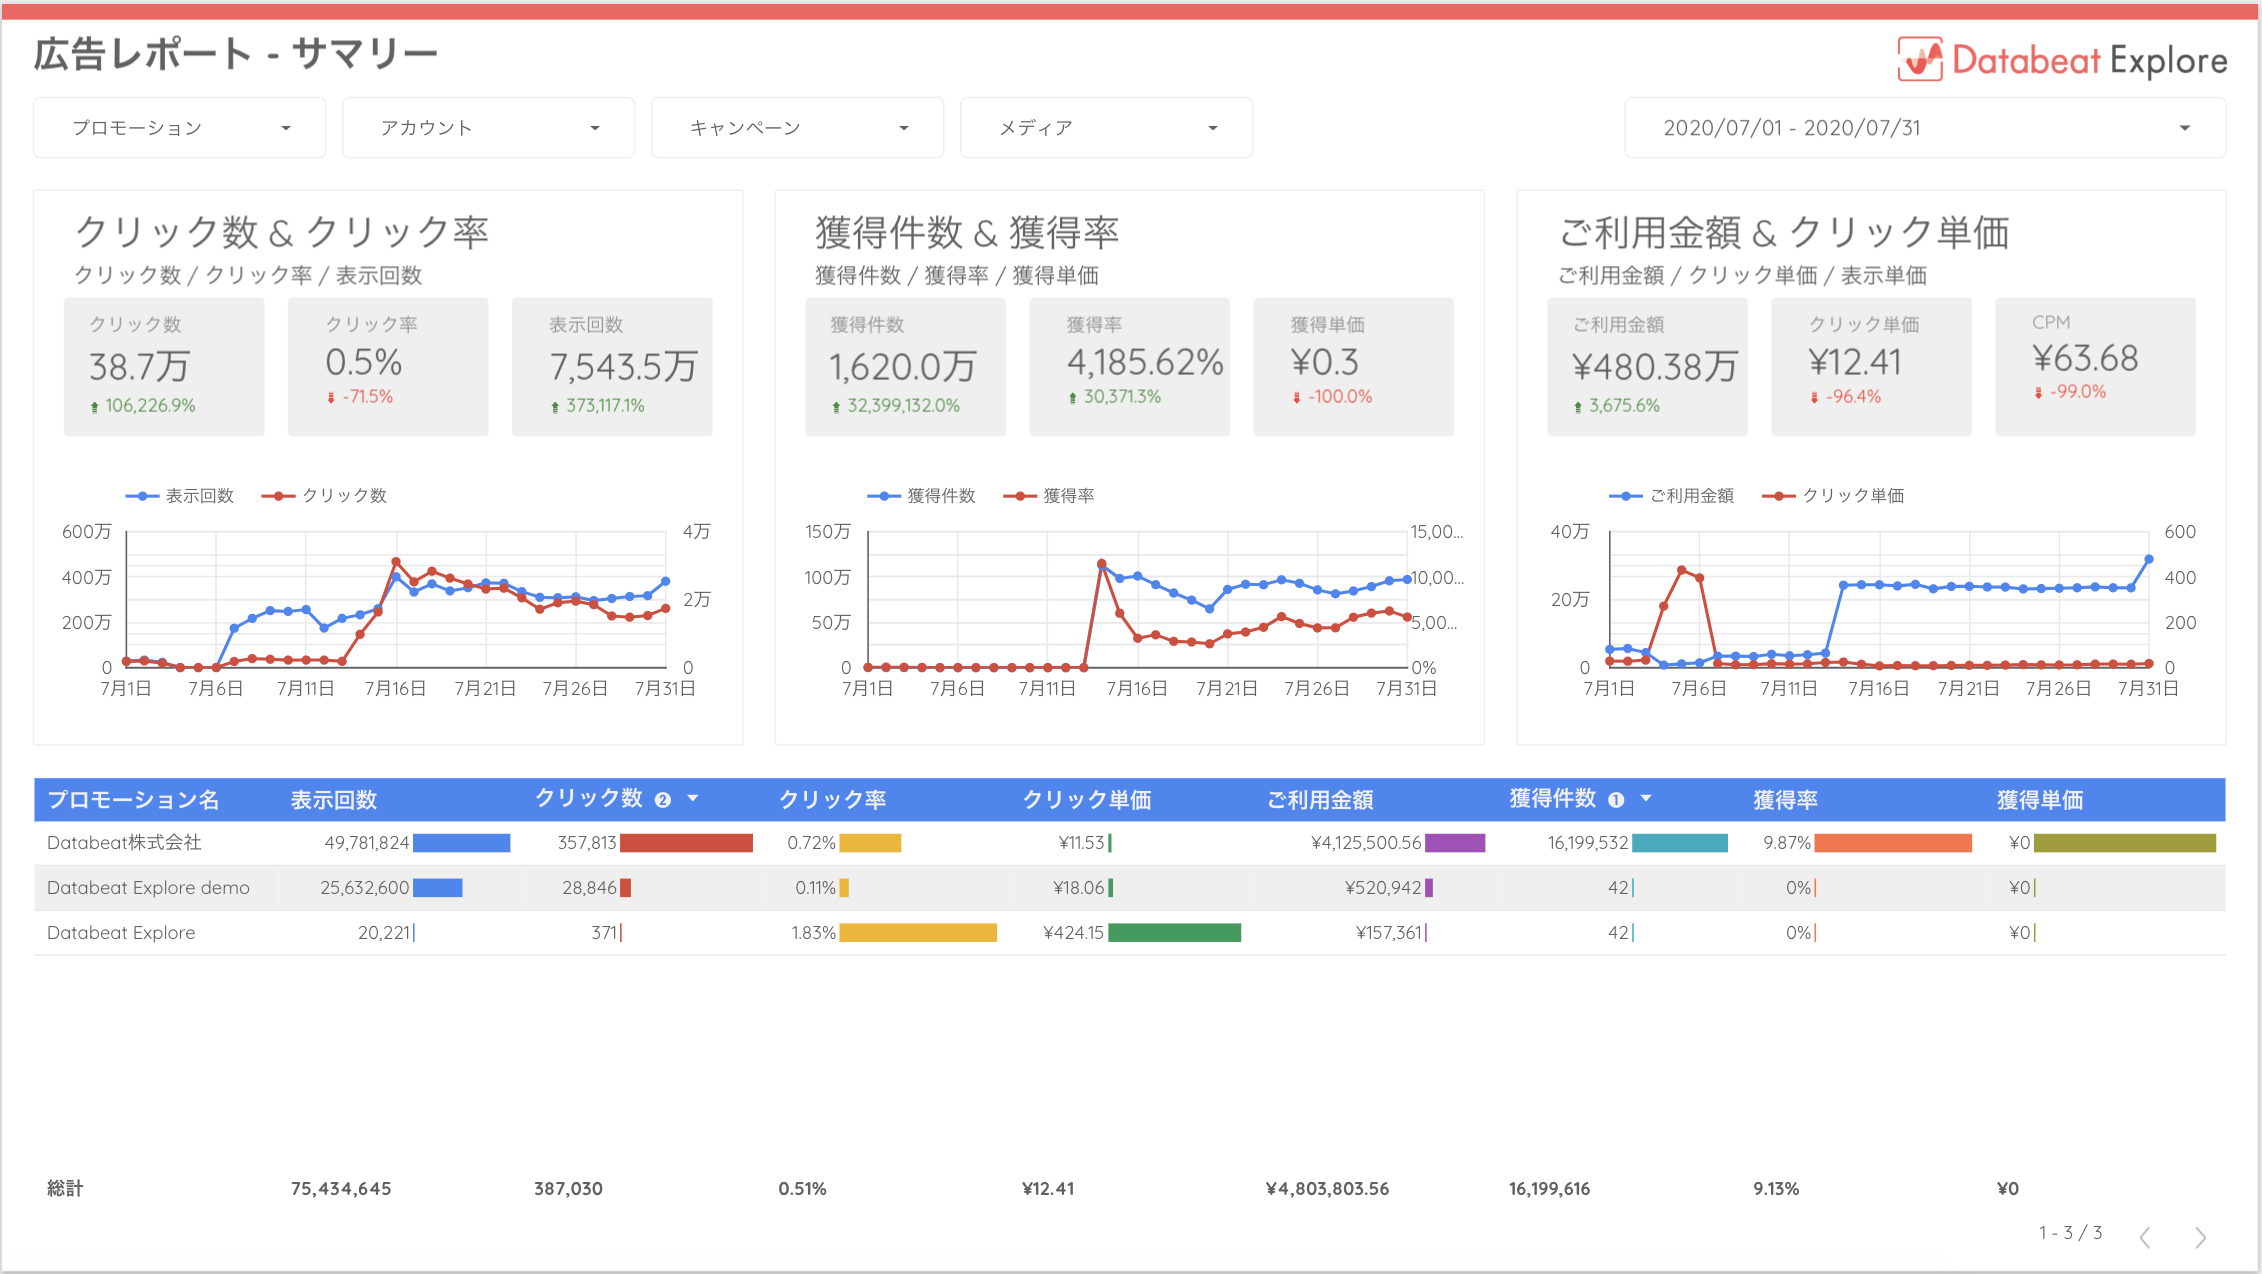The width and height of the screenshot is (2262, 1274).
Task: Click the orange bar for 9.87% rate
Action: click(x=1893, y=843)
